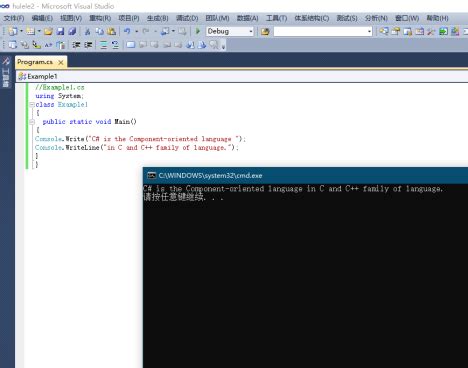Viewport: 468px width, 368px height.
Task: Click the New Project toolbar icon
Action: (x=13, y=31)
